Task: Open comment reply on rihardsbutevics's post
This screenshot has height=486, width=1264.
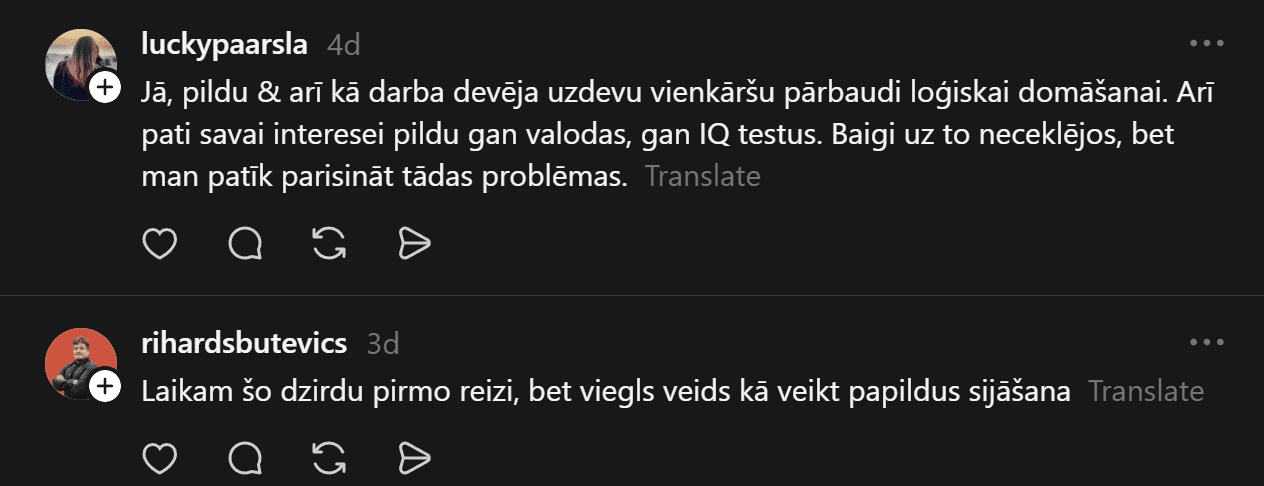Action: point(245,458)
